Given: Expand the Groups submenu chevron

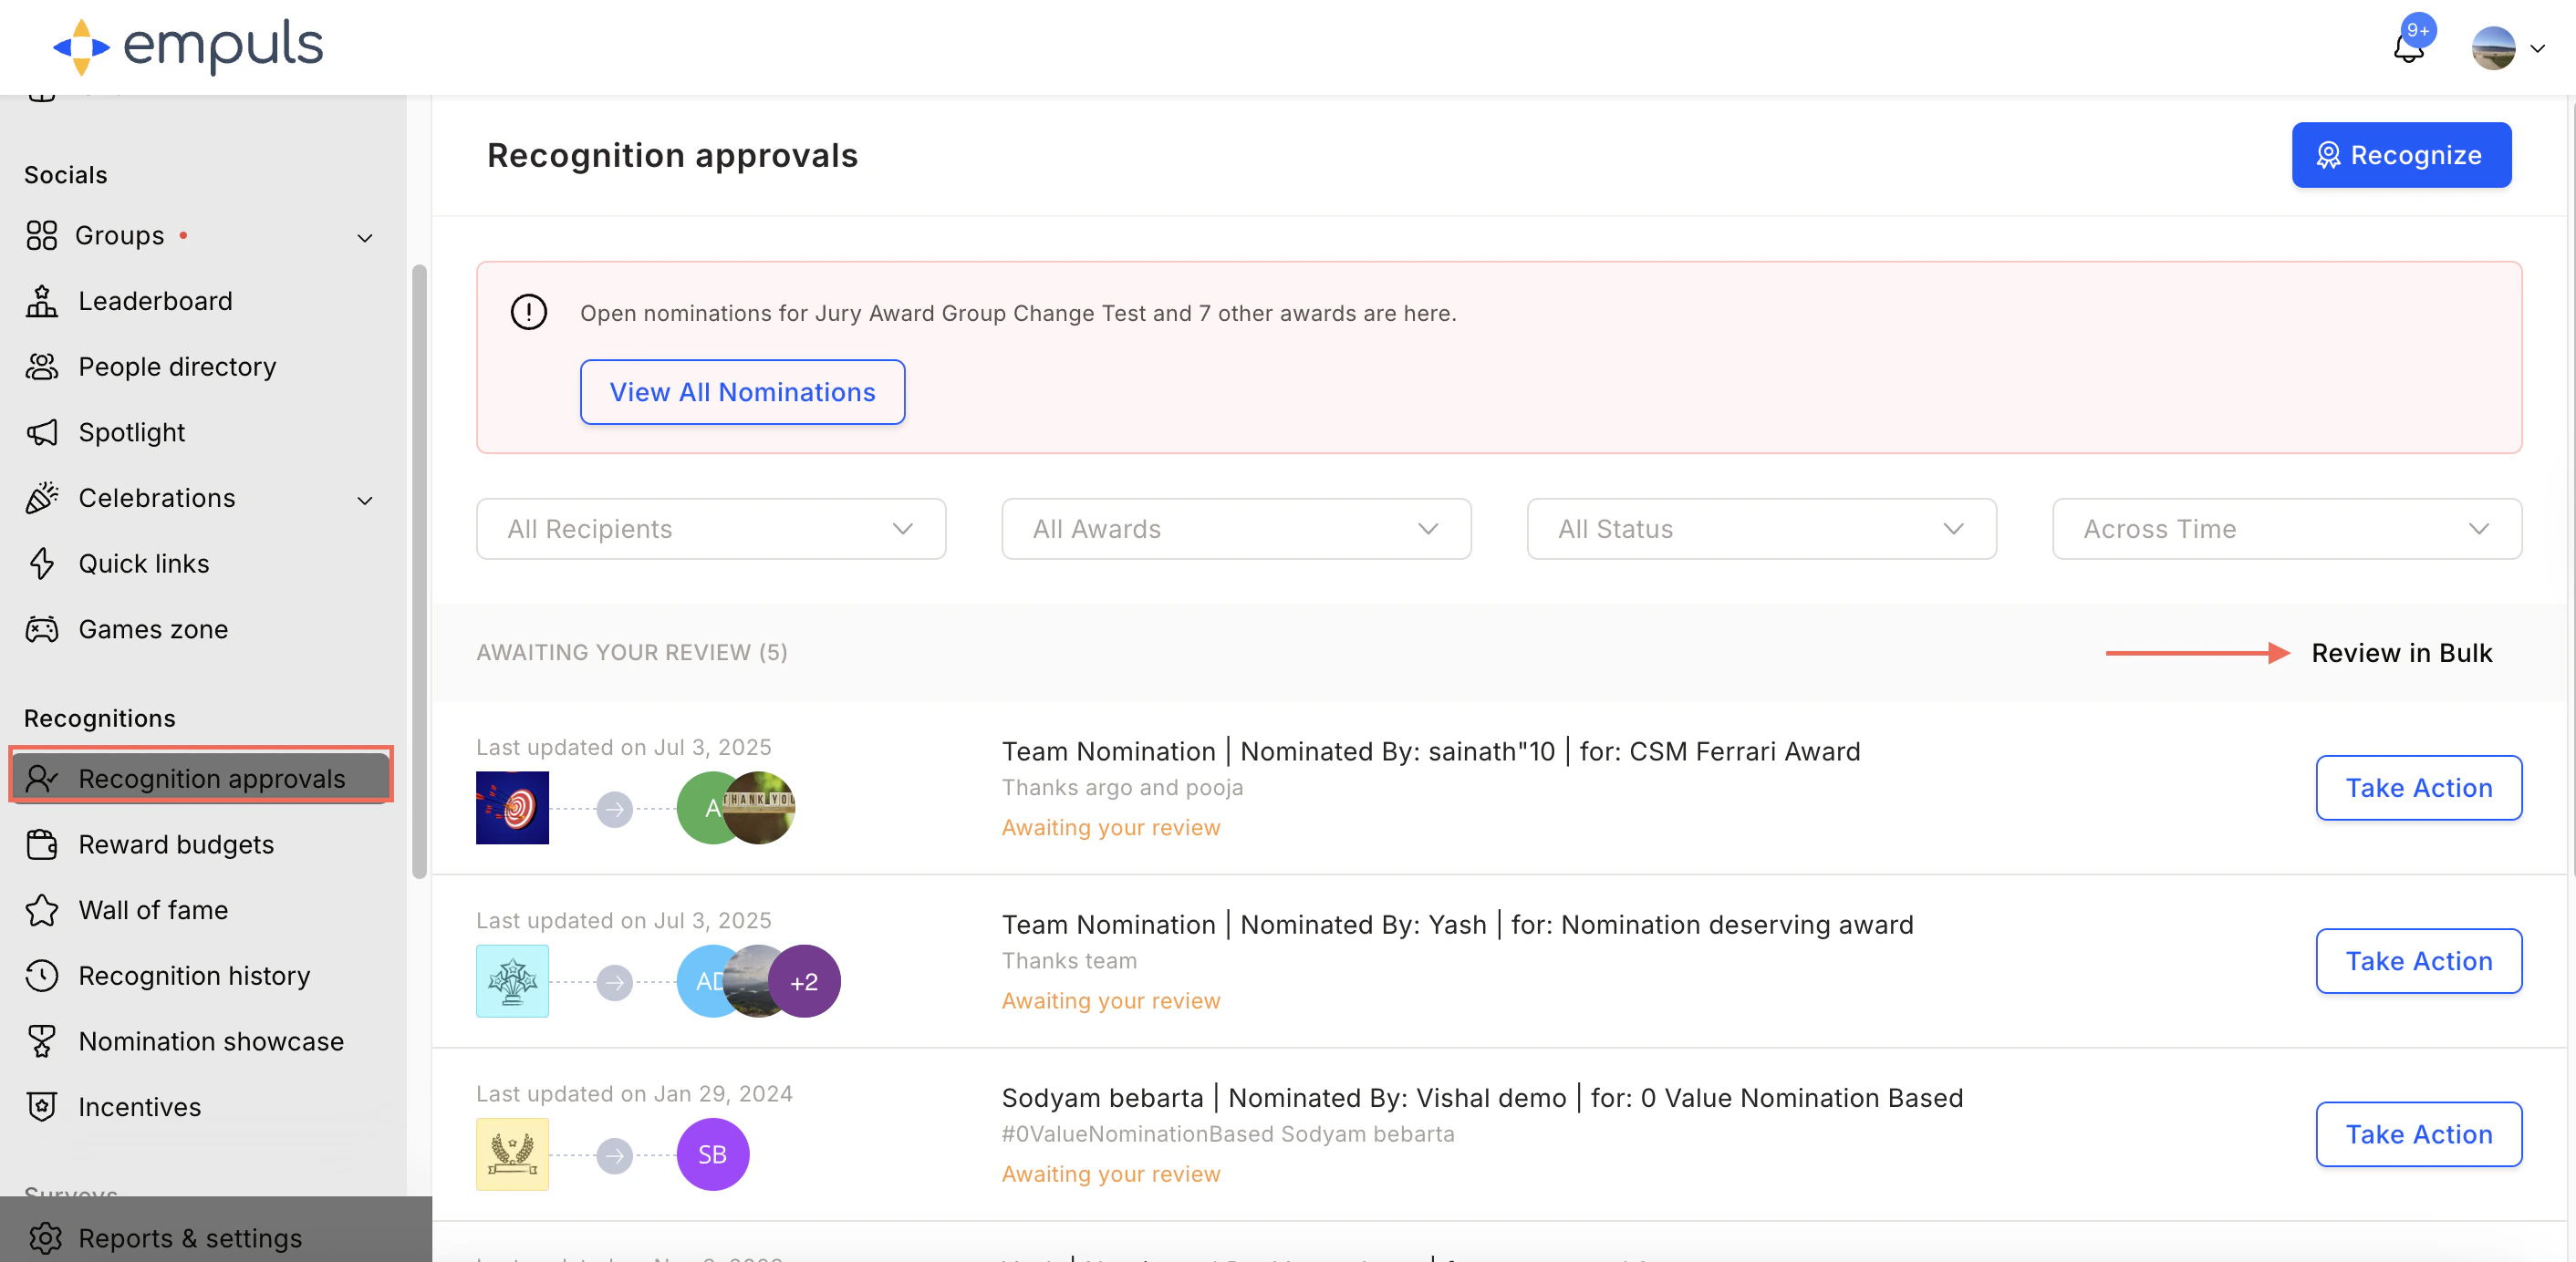Looking at the screenshot, I should click(x=365, y=237).
